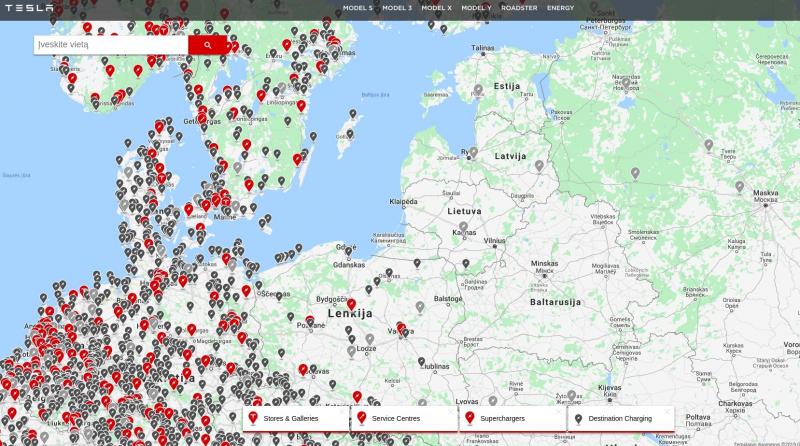
Task: Select the gray pin just west of Maskva
Action: pyautogui.click(x=740, y=187)
